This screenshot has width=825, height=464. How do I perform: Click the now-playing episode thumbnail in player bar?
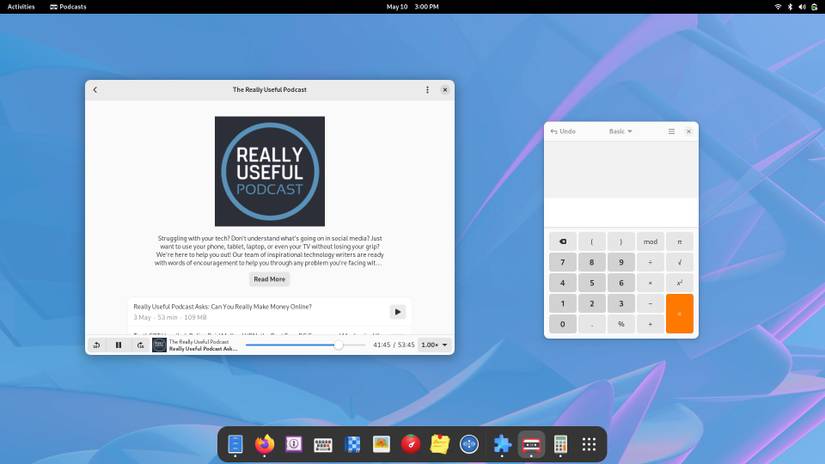[x=159, y=345]
